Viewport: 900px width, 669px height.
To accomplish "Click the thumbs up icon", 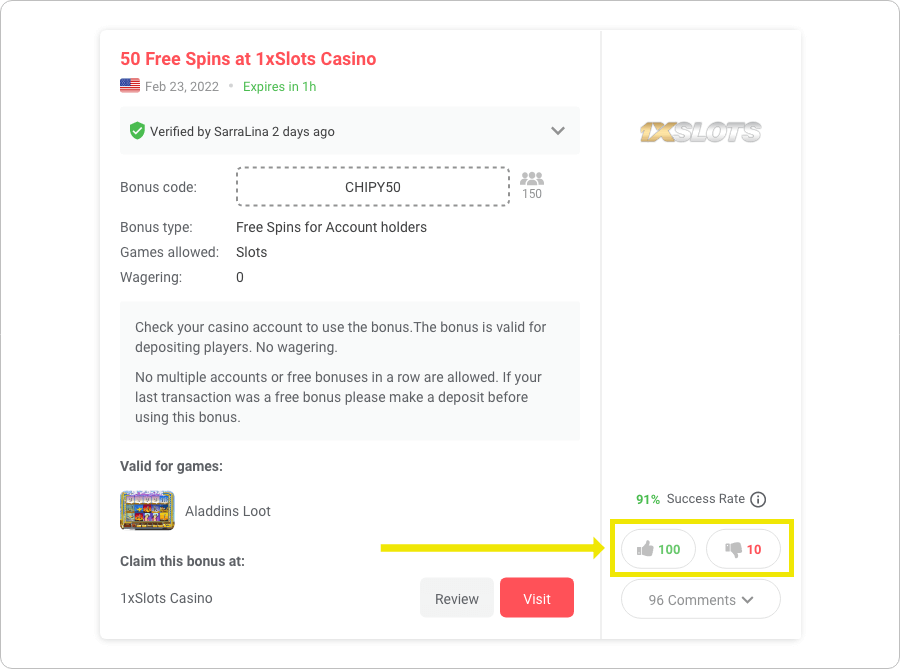I will (645, 549).
